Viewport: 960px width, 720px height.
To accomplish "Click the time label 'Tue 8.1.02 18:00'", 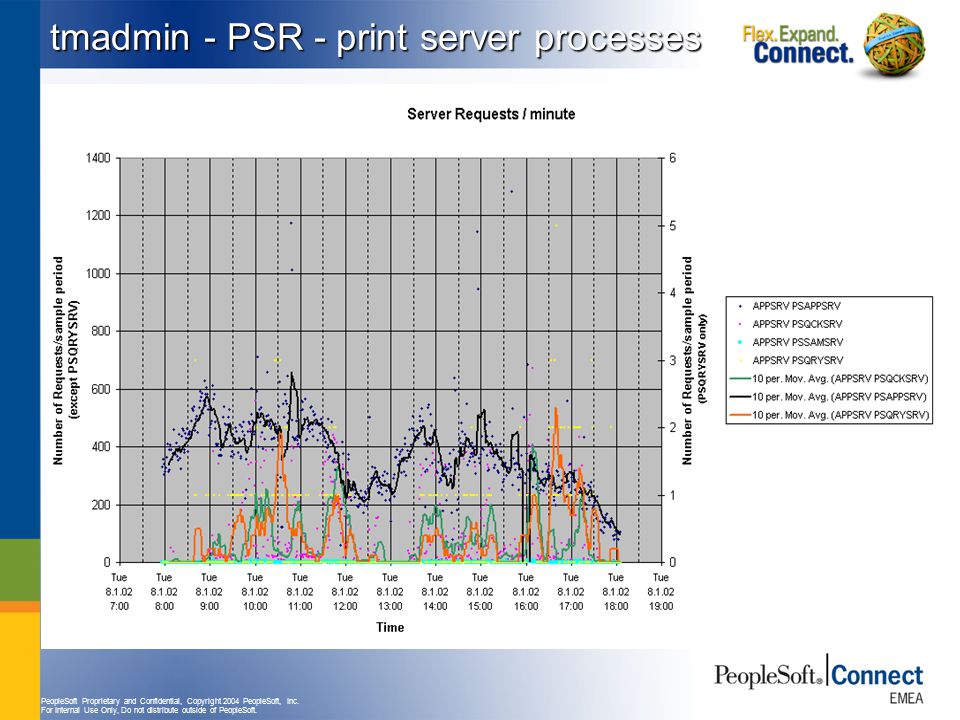I will (x=615, y=591).
